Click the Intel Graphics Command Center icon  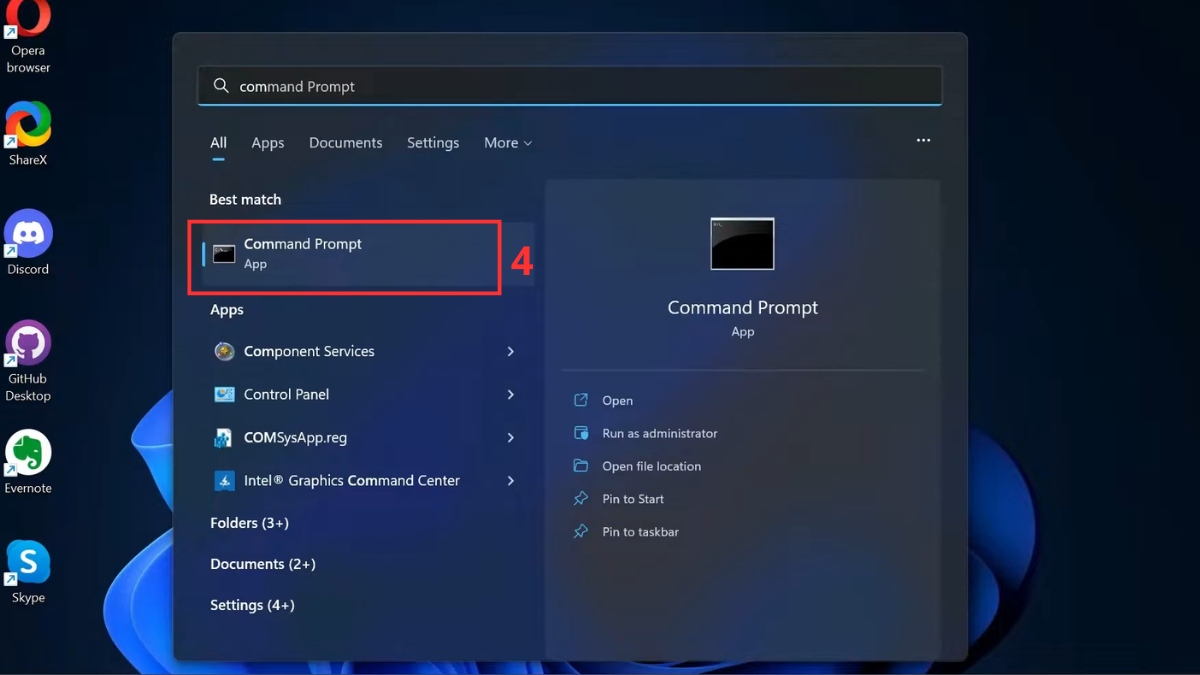pyautogui.click(x=224, y=481)
